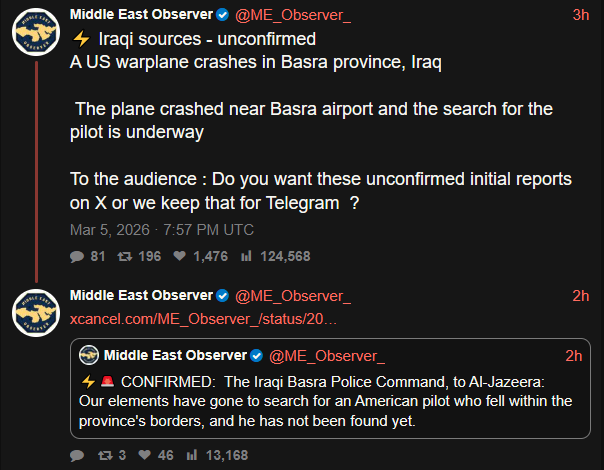Open the "3h" timestamp link

tap(580, 15)
